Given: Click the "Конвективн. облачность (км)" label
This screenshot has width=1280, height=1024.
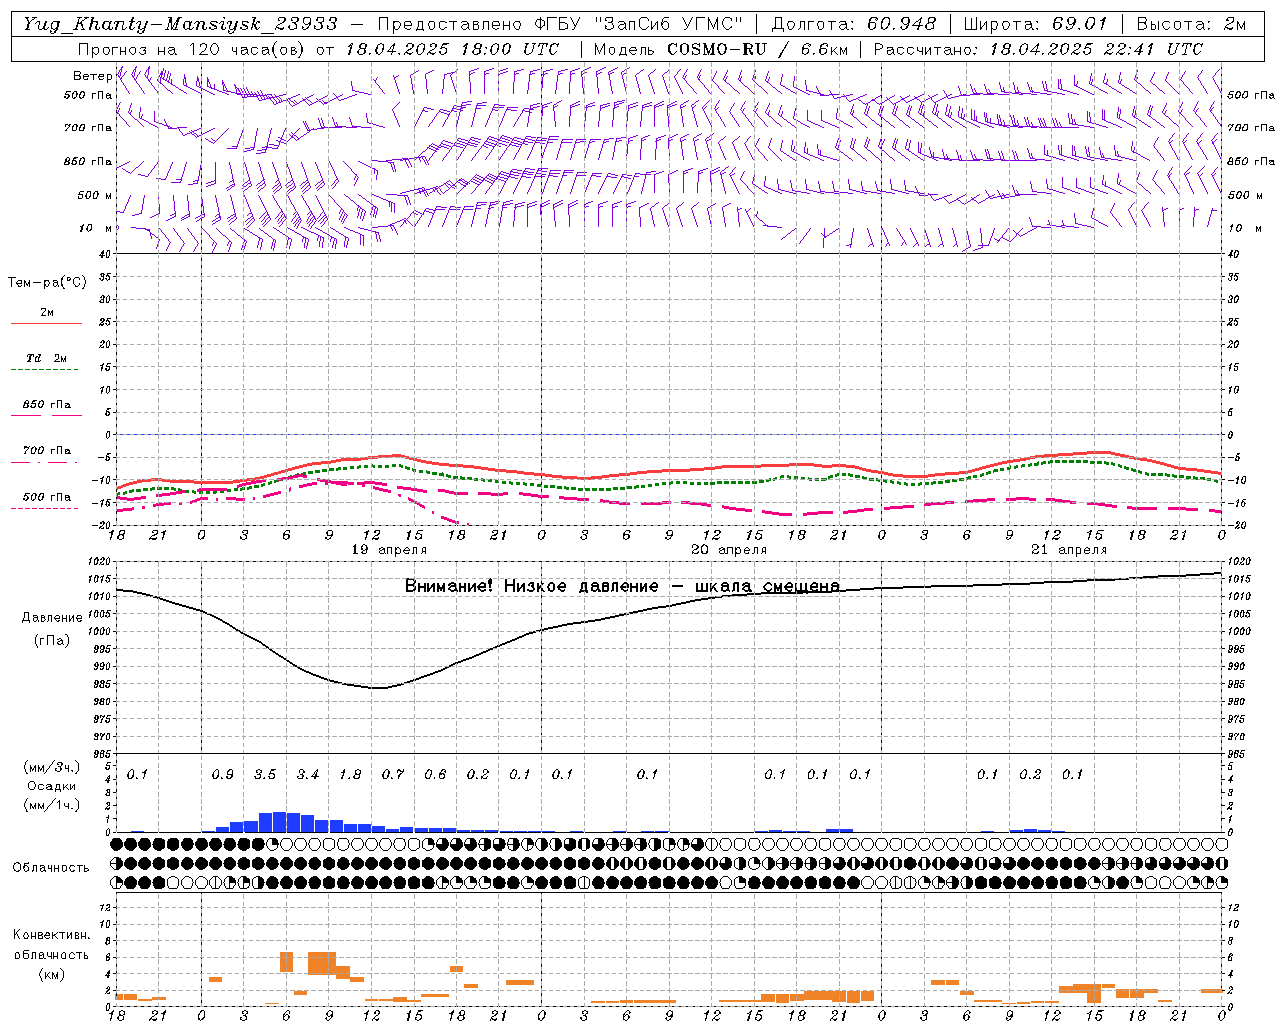Looking at the screenshot, I should coord(51,954).
